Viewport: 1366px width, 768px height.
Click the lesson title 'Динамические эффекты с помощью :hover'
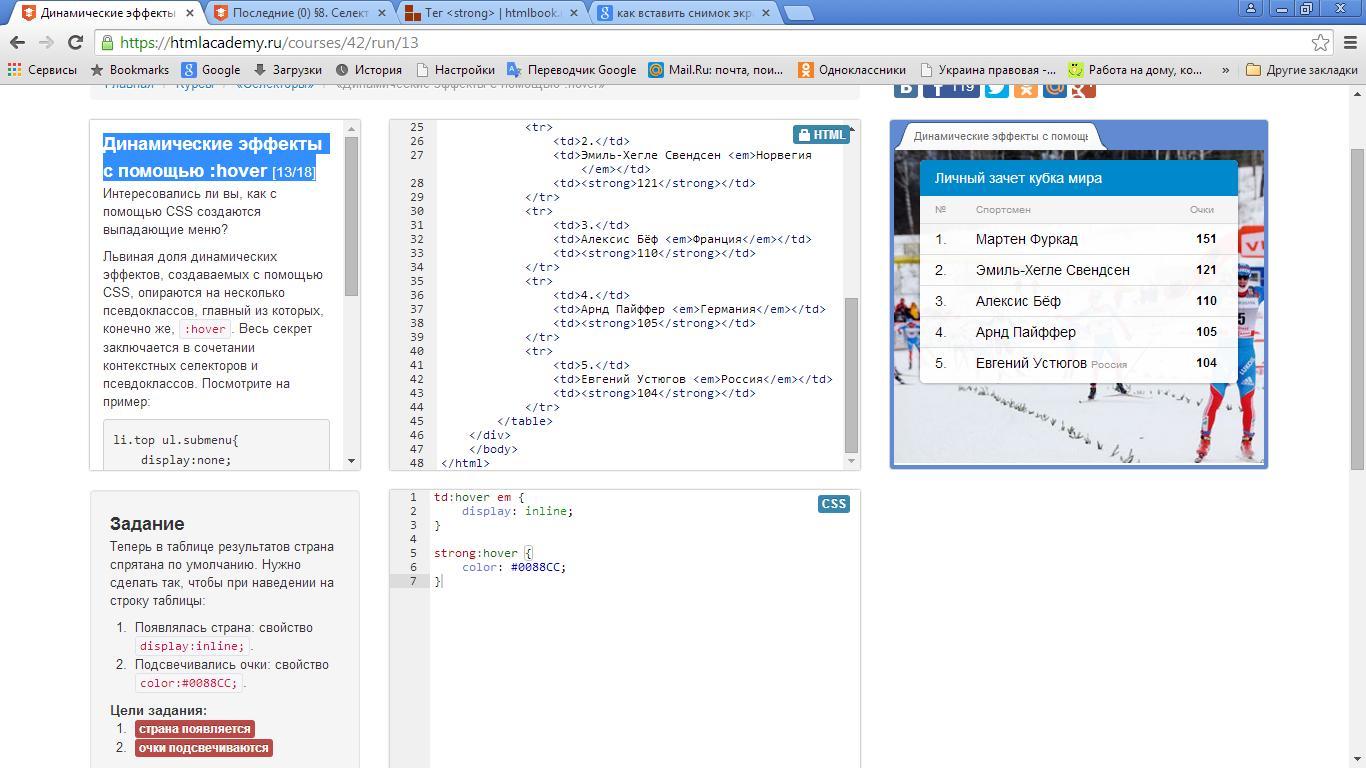pos(212,157)
